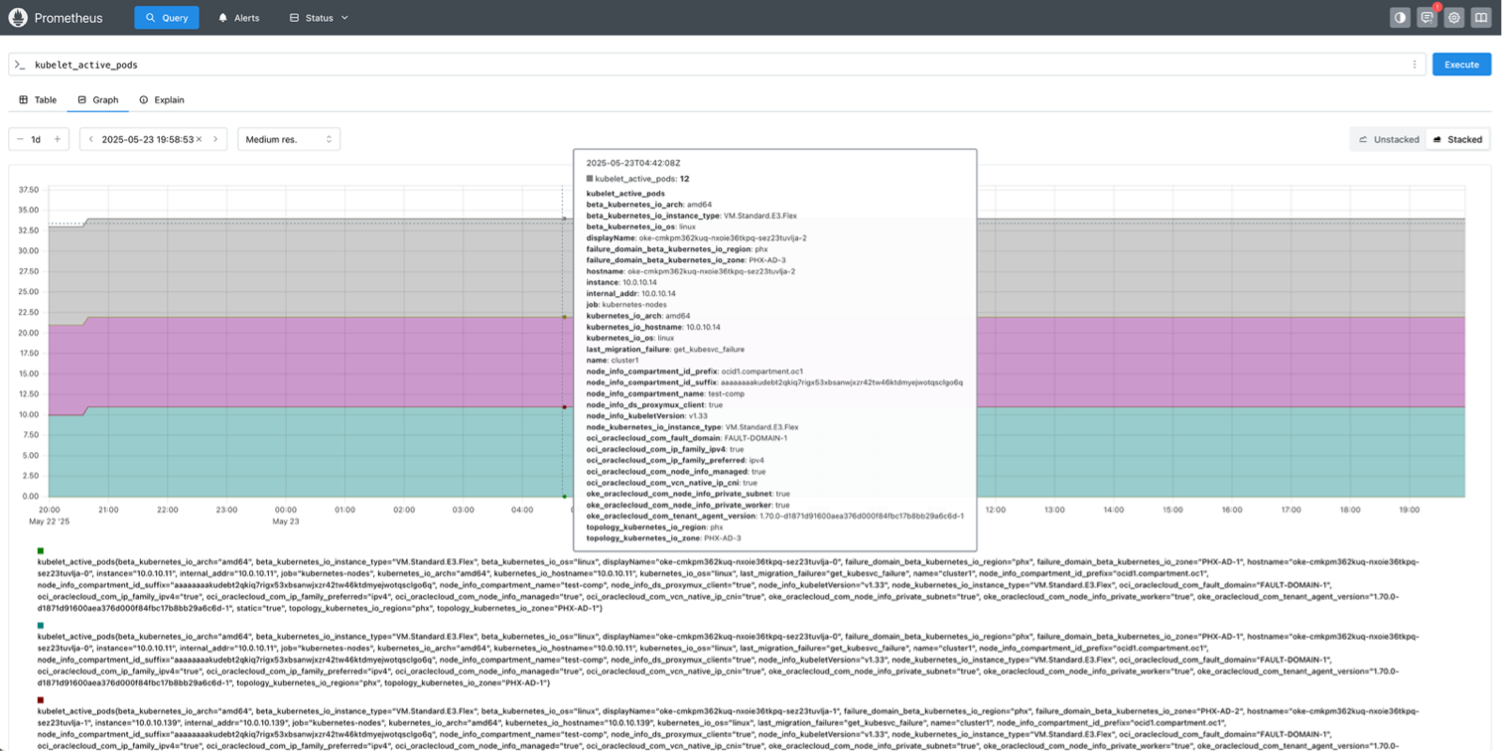
Task: Open the Prometheus settings gear icon
Action: (1454, 17)
